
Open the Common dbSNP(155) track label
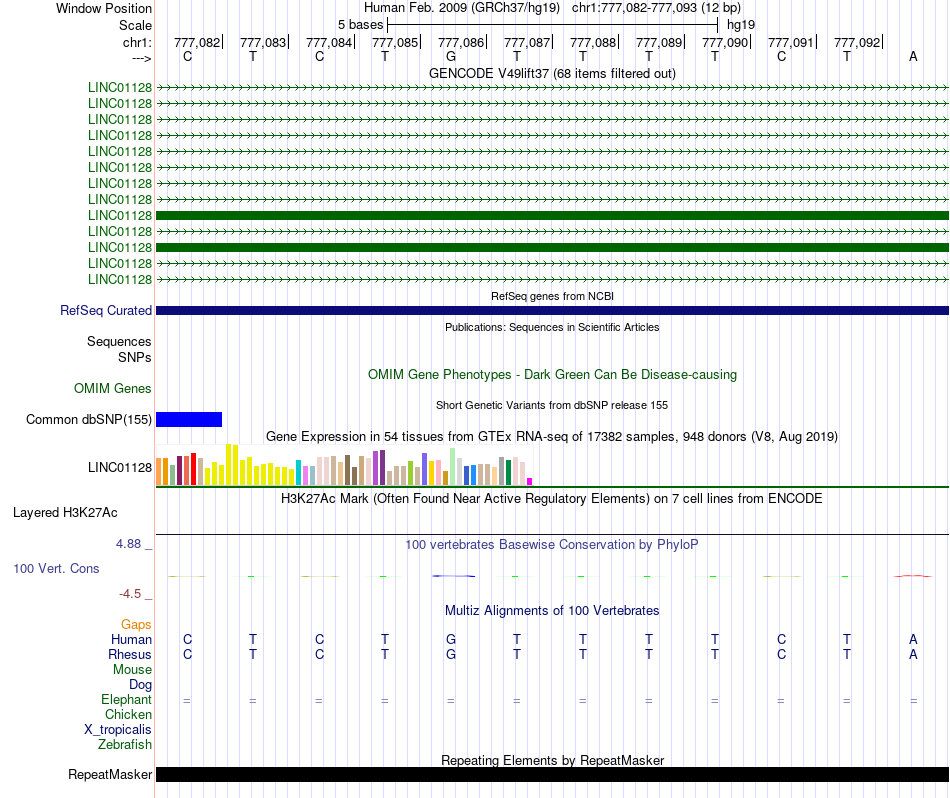click(89, 419)
